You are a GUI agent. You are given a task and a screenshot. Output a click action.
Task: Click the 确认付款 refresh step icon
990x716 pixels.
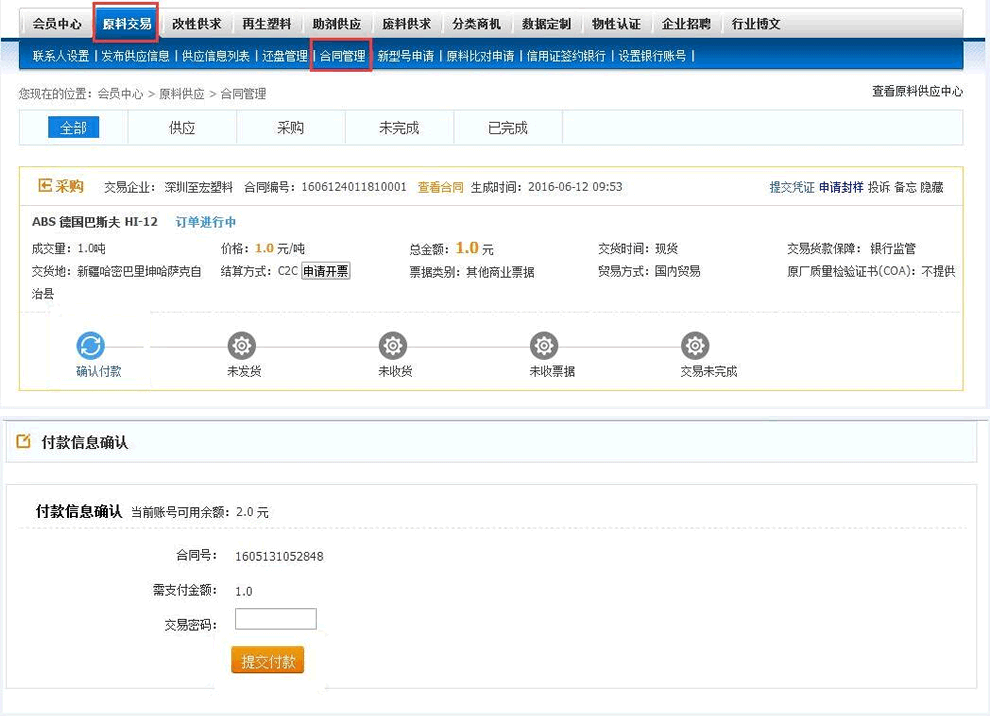point(90,346)
